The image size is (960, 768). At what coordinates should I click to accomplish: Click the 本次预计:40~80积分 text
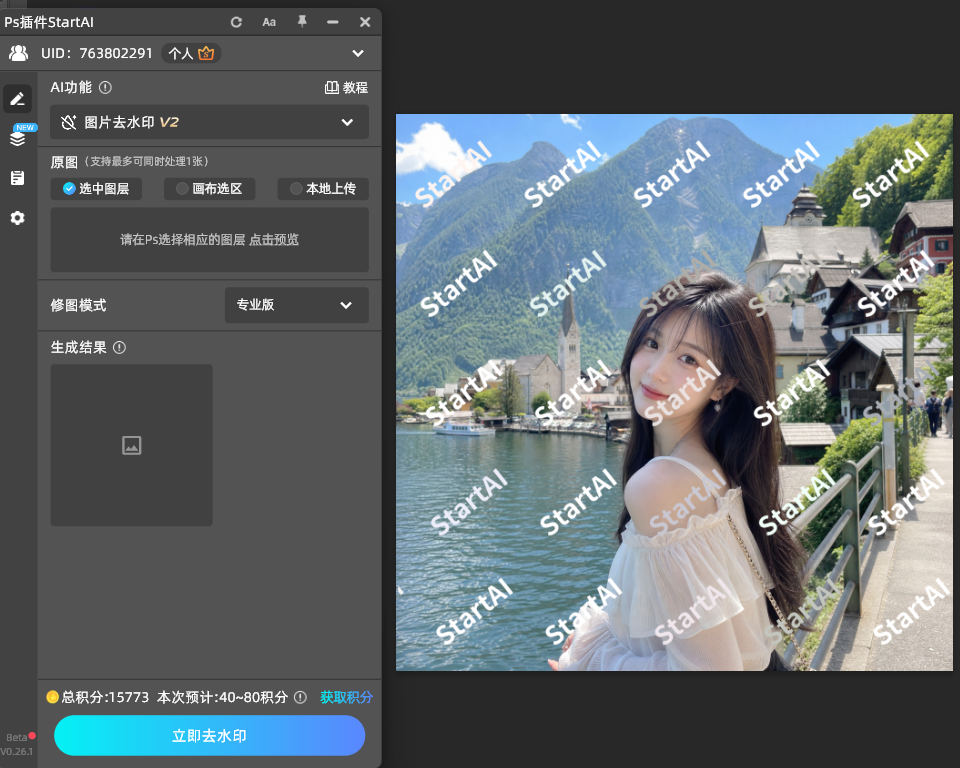[222, 697]
